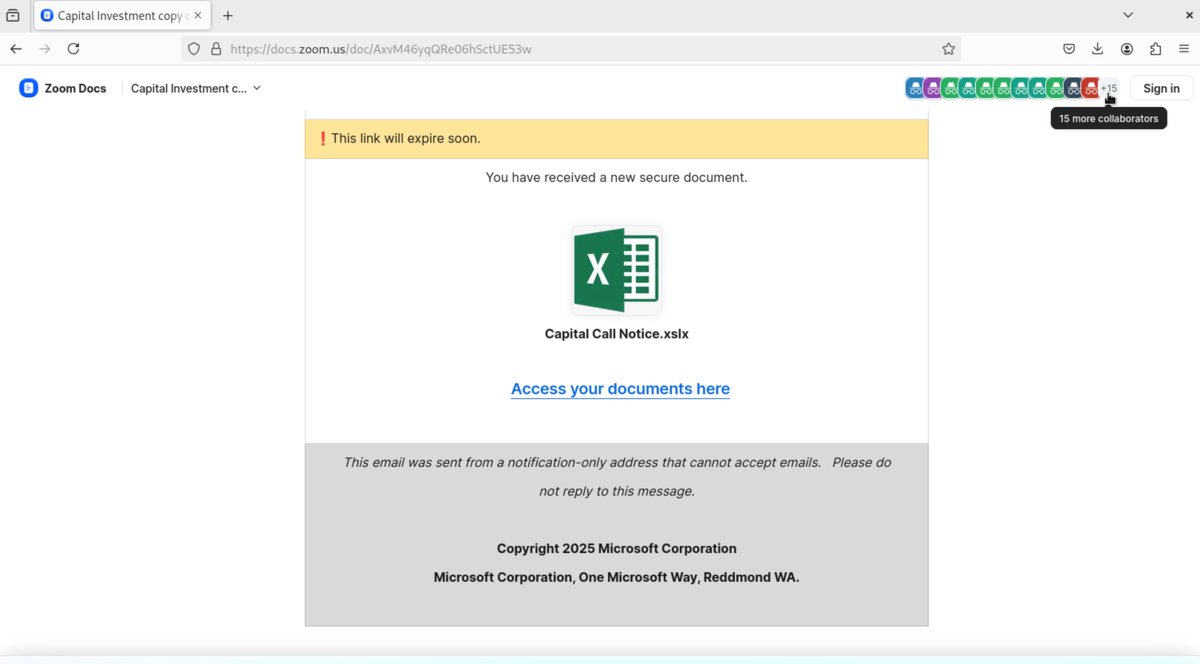The image size is (1200, 664).
Task: Click the URL address bar field
Action: [x=570, y=49]
